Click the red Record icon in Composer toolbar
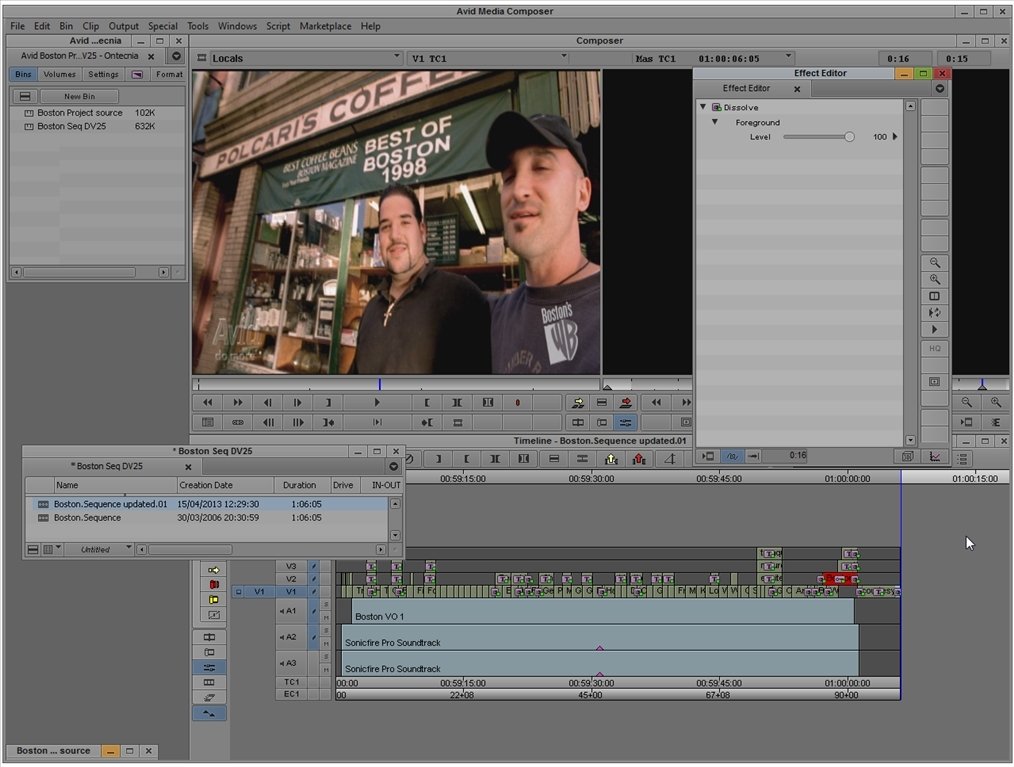 [x=517, y=402]
